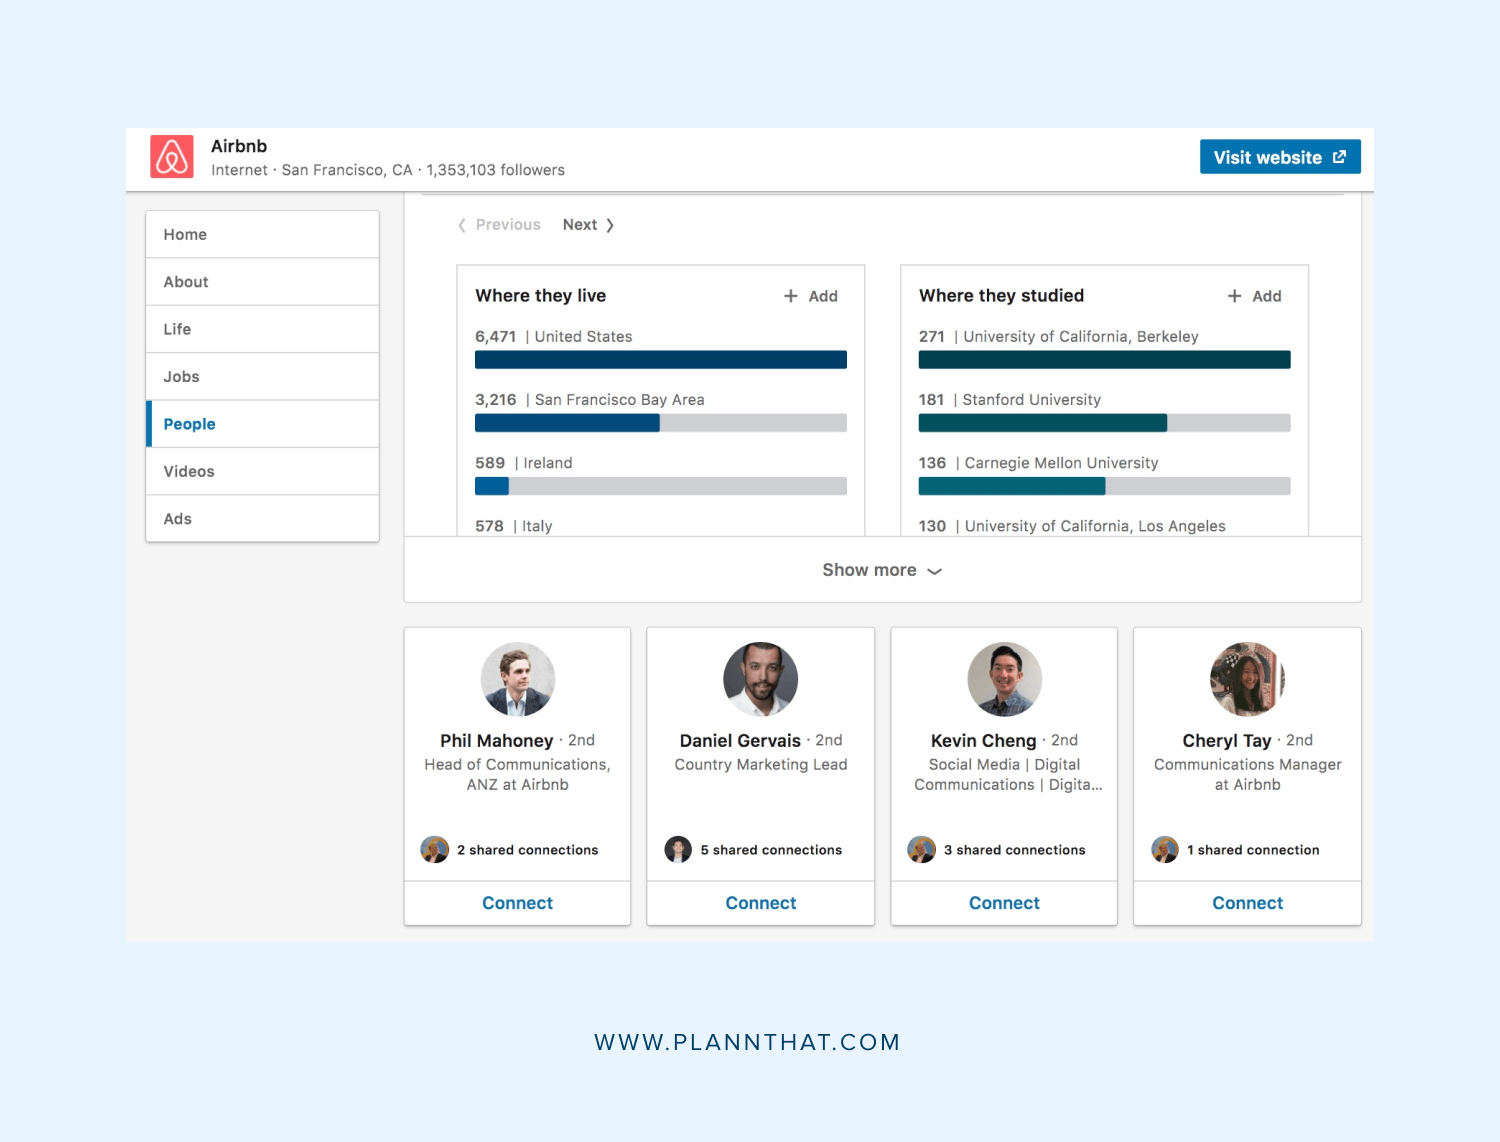Viewport: 1500px width, 1142px height.
Task: Select the Stanford University bar
Action: pyautogui.click(x=1105, y=423)
